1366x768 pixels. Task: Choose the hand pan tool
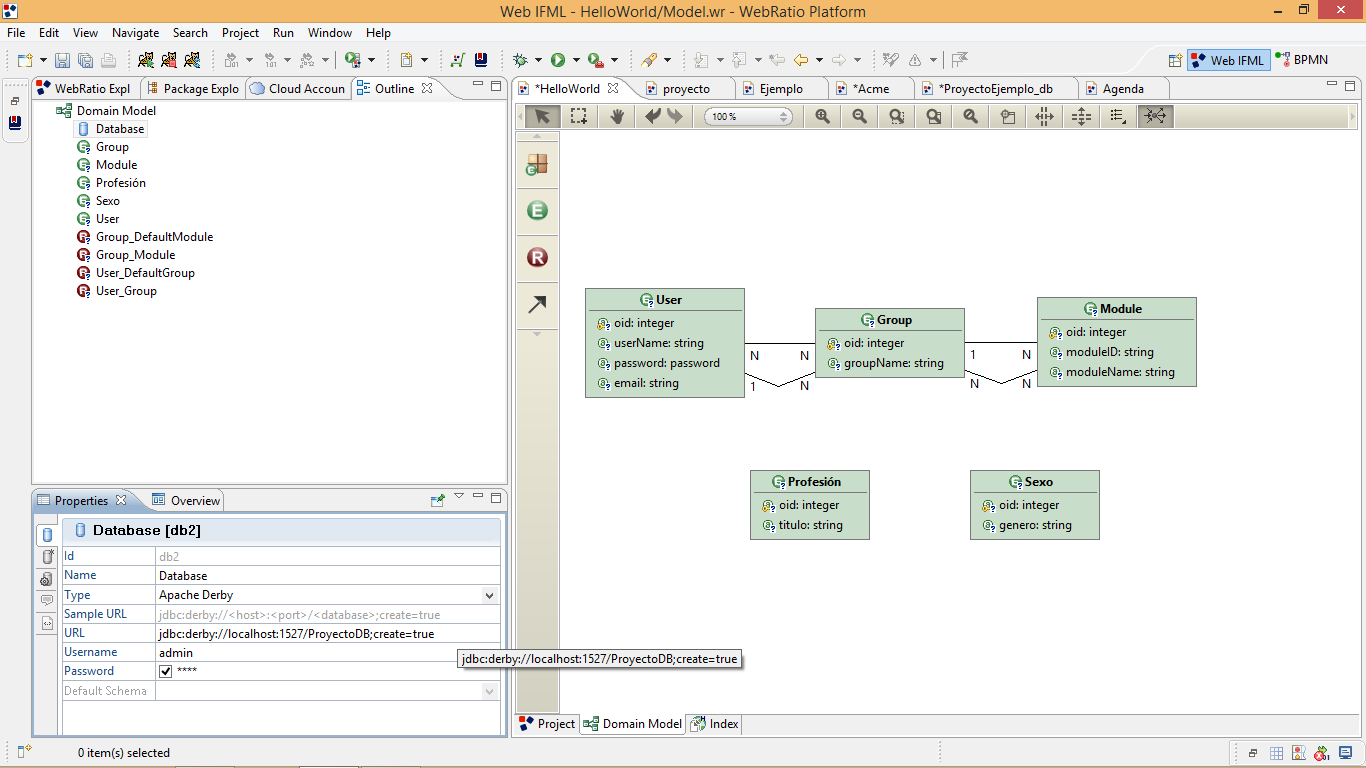pyautogui.click(x=617, y=116)
